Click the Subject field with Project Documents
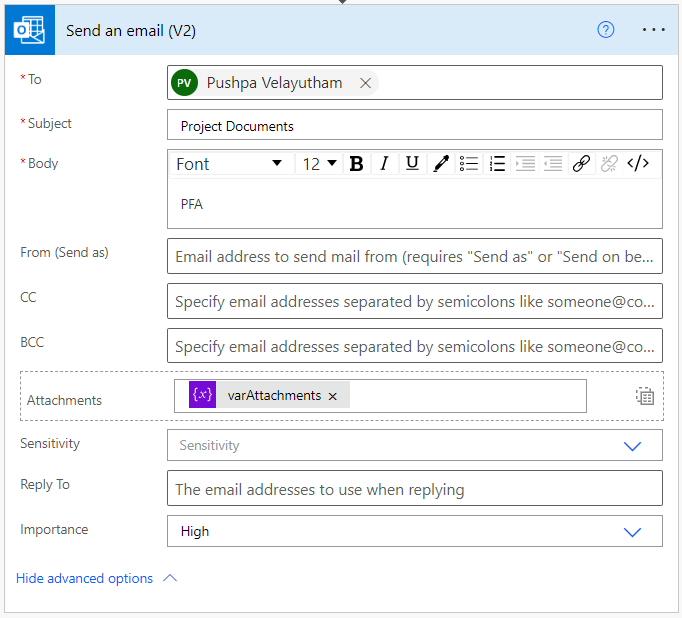 (x=415, y=125)
